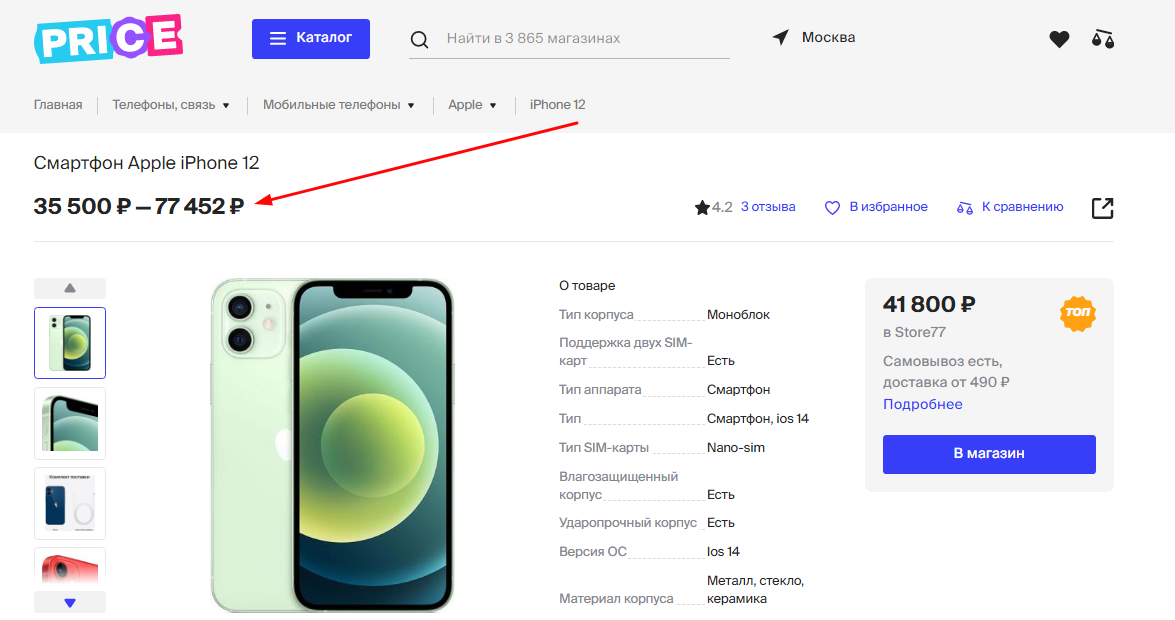Move thumbnail list up with arrow

tap(70, 288)
